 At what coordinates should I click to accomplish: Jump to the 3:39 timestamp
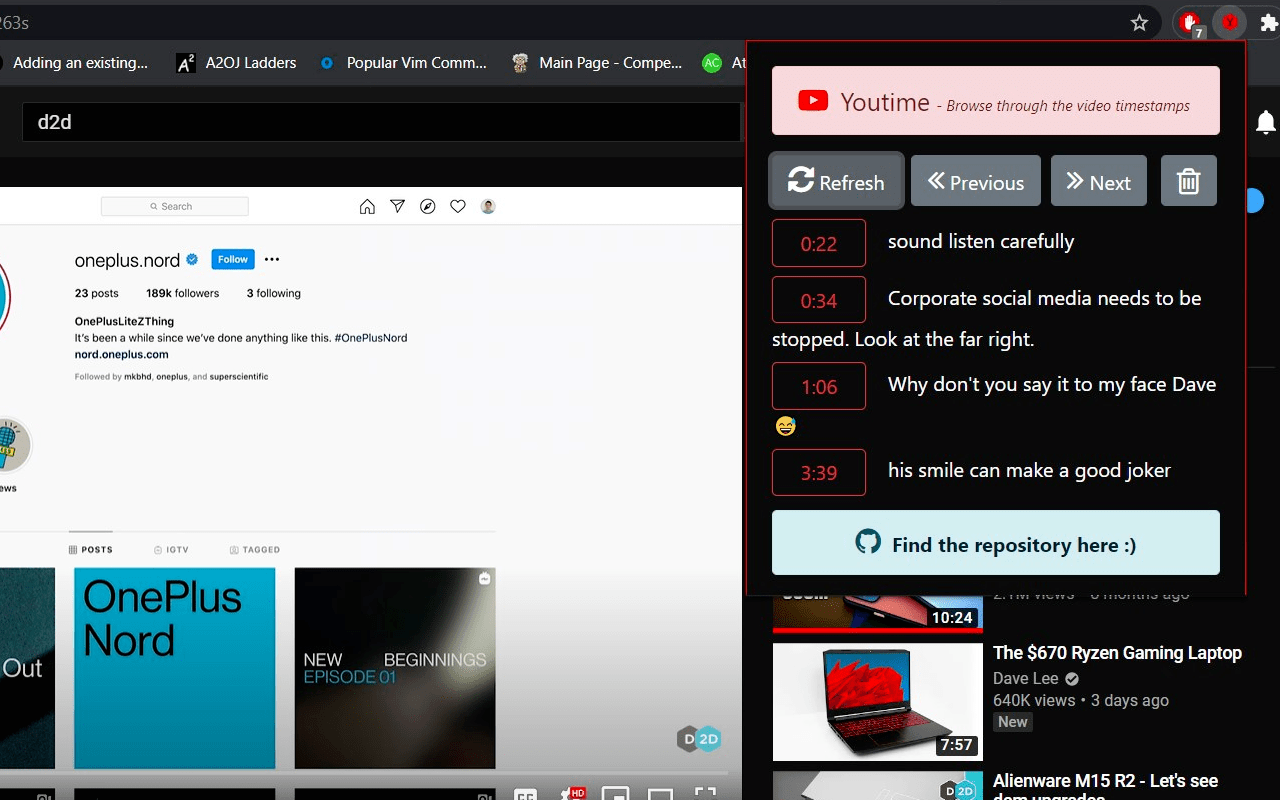(819, 472)
